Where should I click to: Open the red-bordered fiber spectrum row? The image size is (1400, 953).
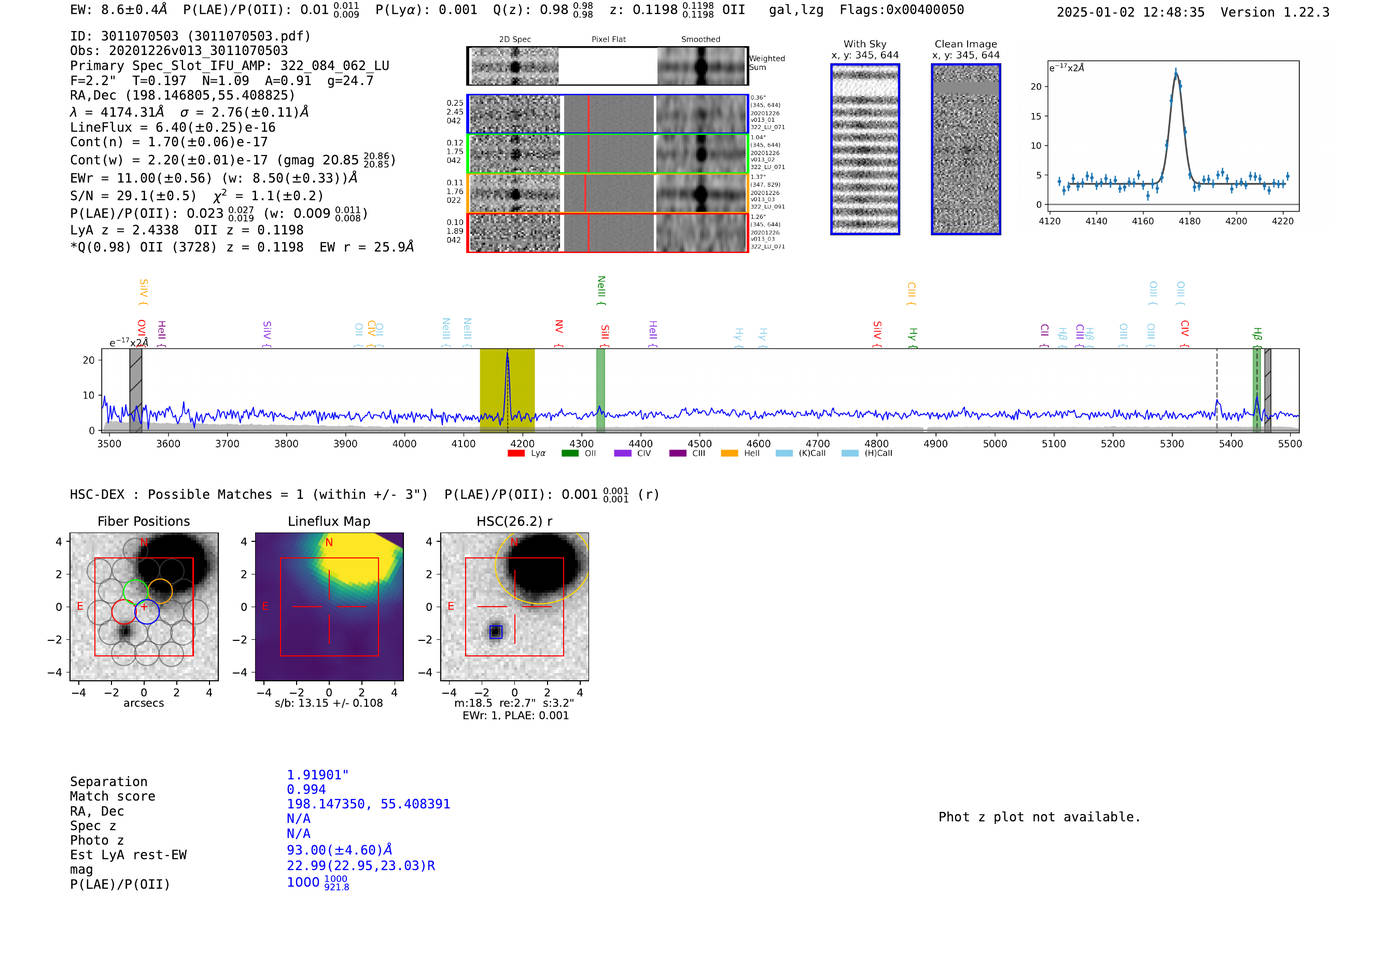click(608, 233)
